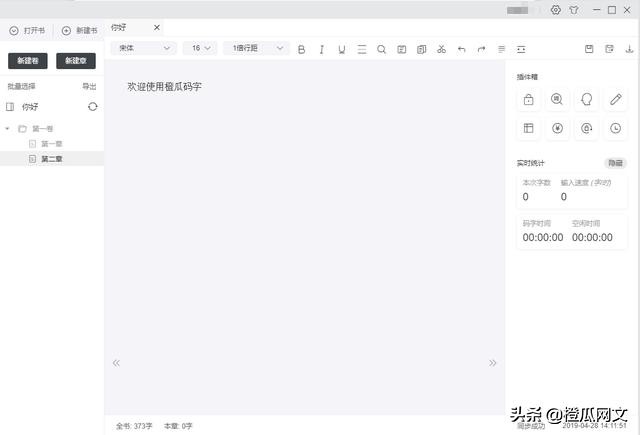Viewport: 640px width, 435px height.
Task: Click the text-box icon right of search magnifier
Action: tap(402, 49)
